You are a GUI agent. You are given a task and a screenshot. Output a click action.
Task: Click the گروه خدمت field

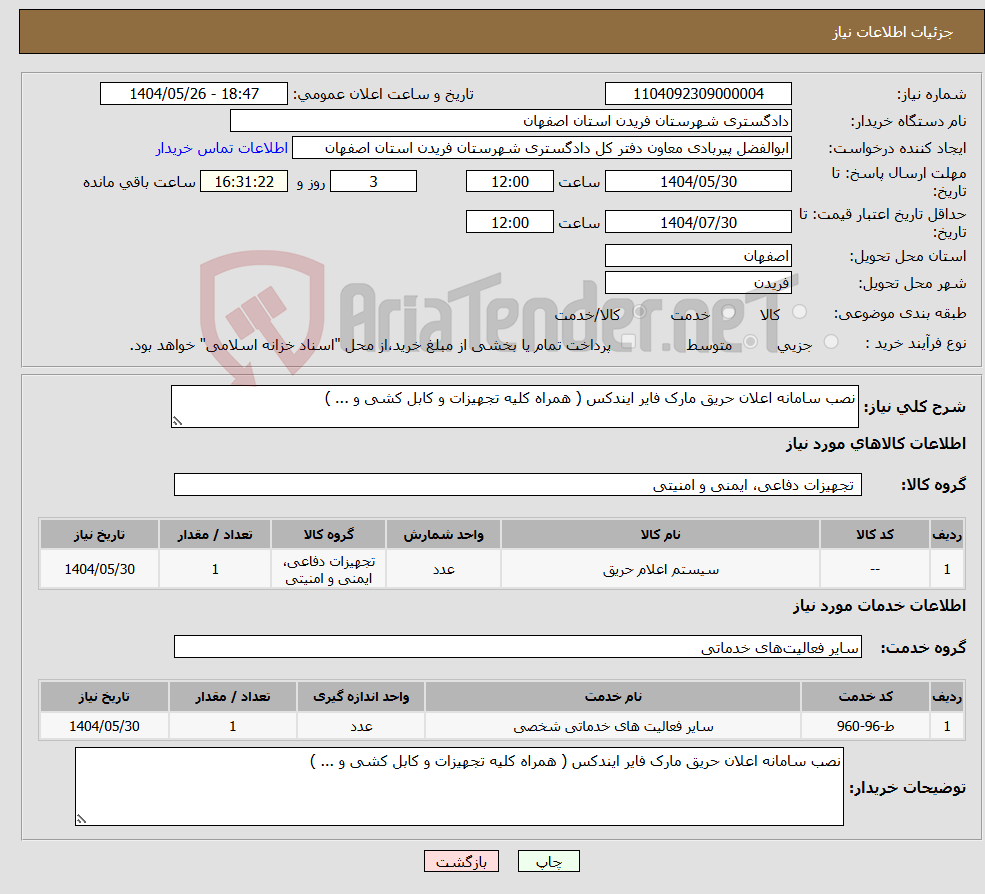tap(518, 646)
